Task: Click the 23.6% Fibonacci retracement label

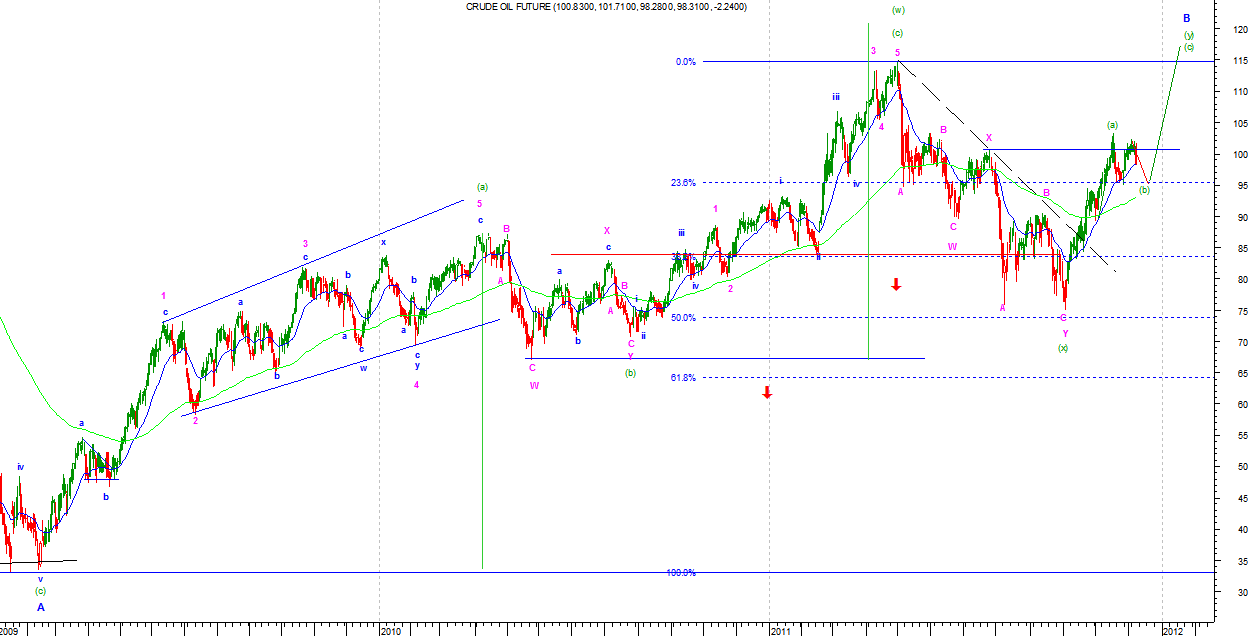Action: pyautogui.click(x=683, y=183)
